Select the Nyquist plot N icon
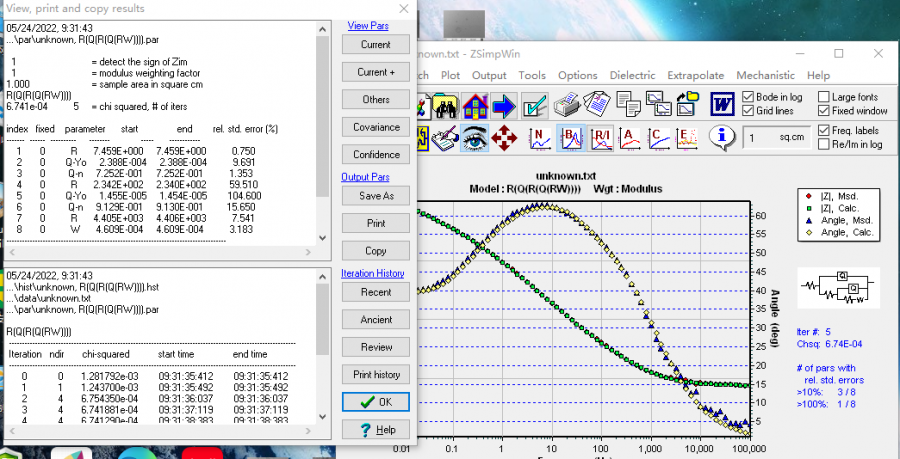900x459 pixels. point(540,137)
